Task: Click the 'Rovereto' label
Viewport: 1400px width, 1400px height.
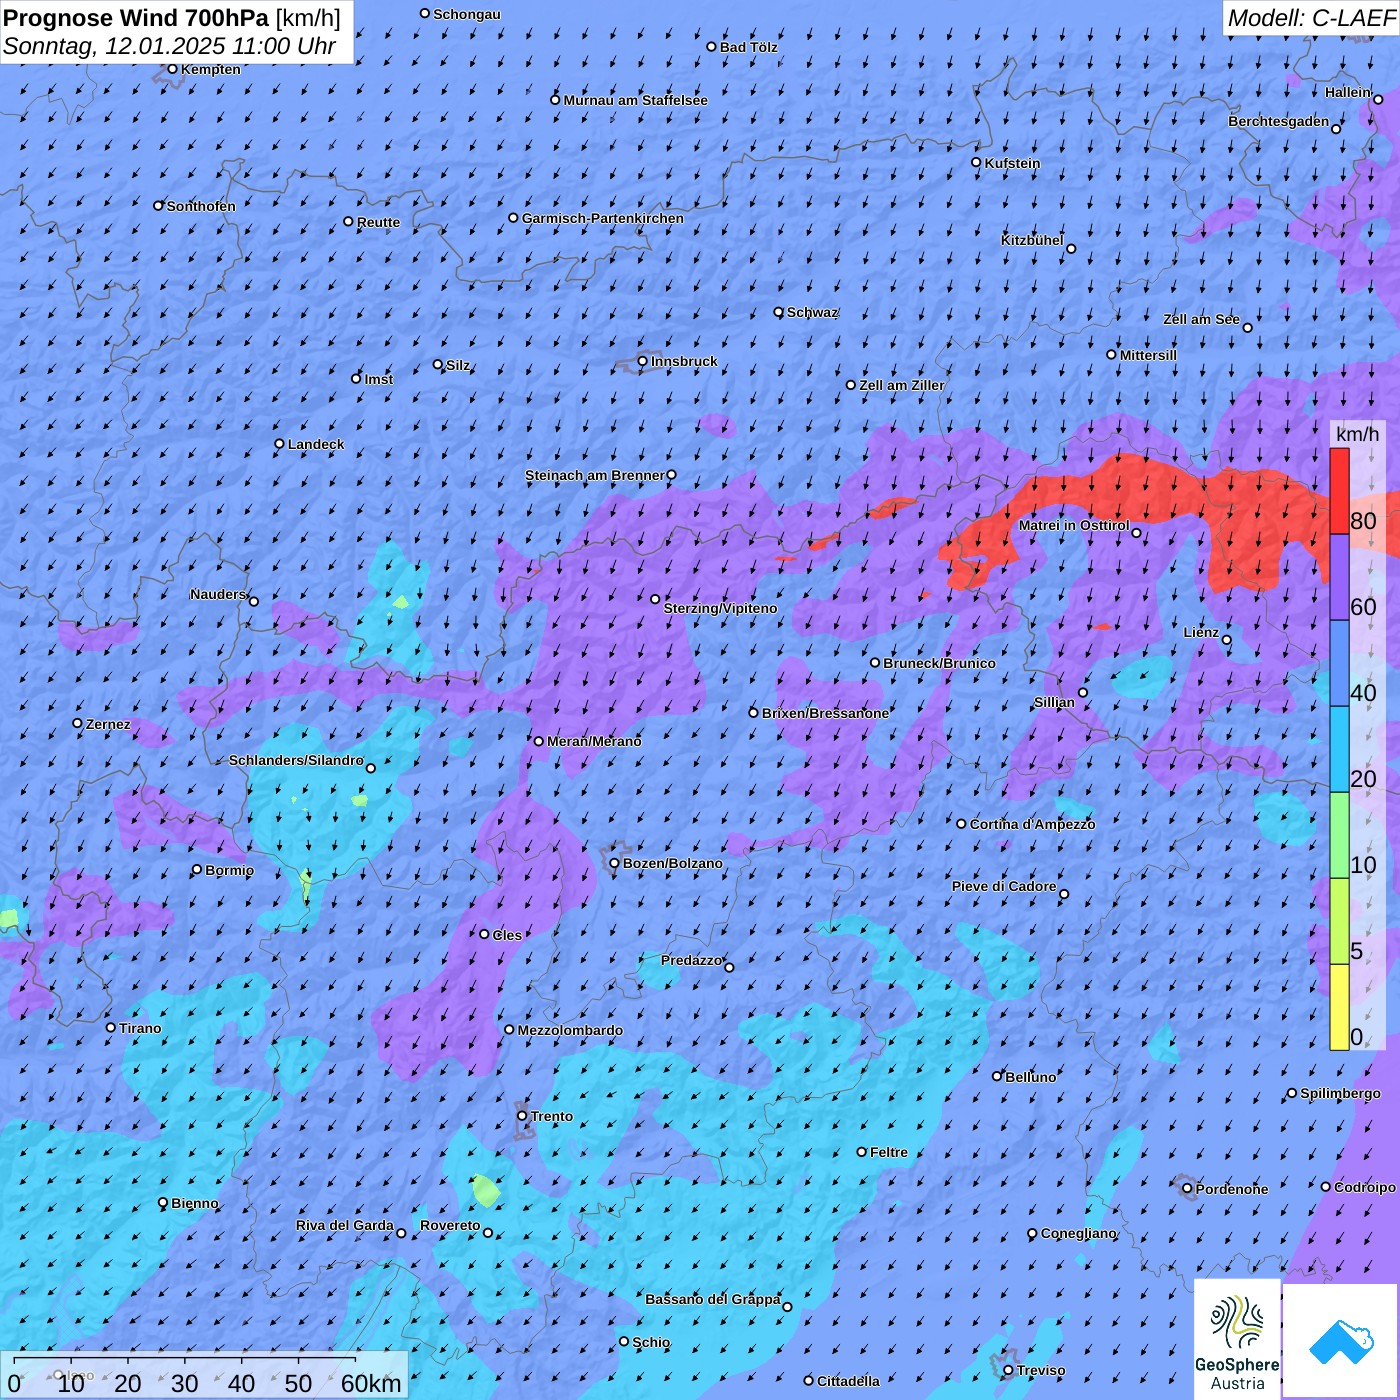Action: [x=450, y=1225]
